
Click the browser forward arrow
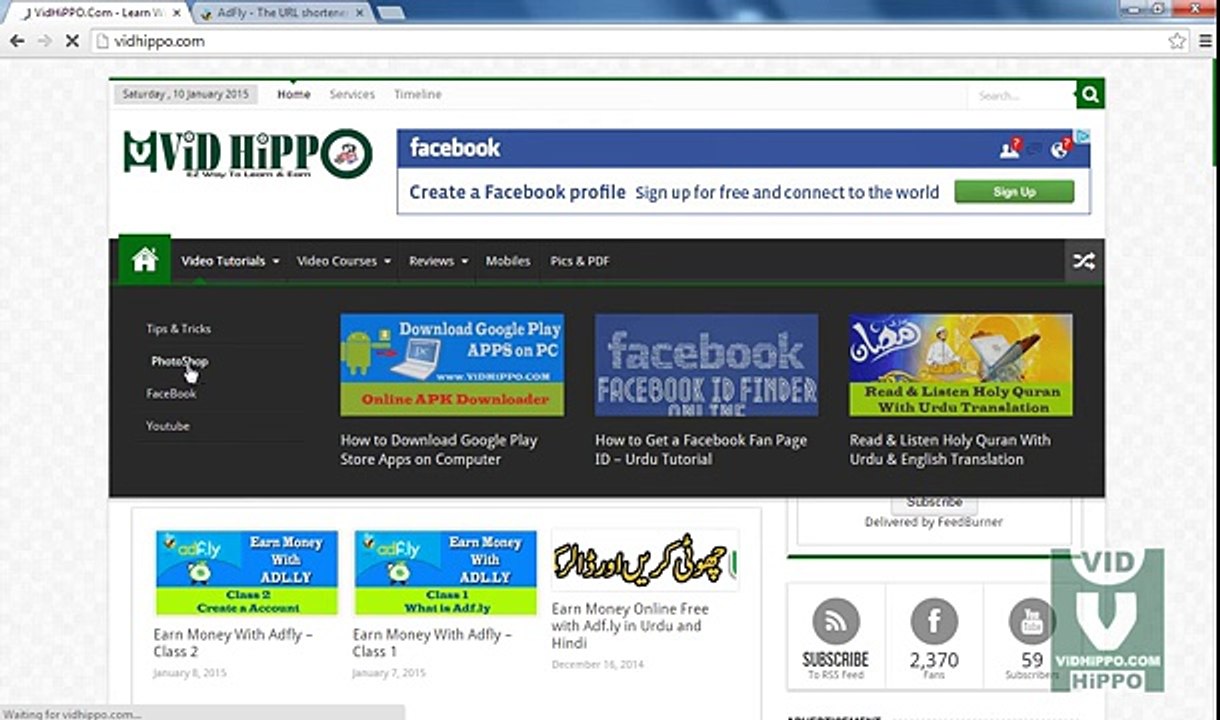coord(45,41)
